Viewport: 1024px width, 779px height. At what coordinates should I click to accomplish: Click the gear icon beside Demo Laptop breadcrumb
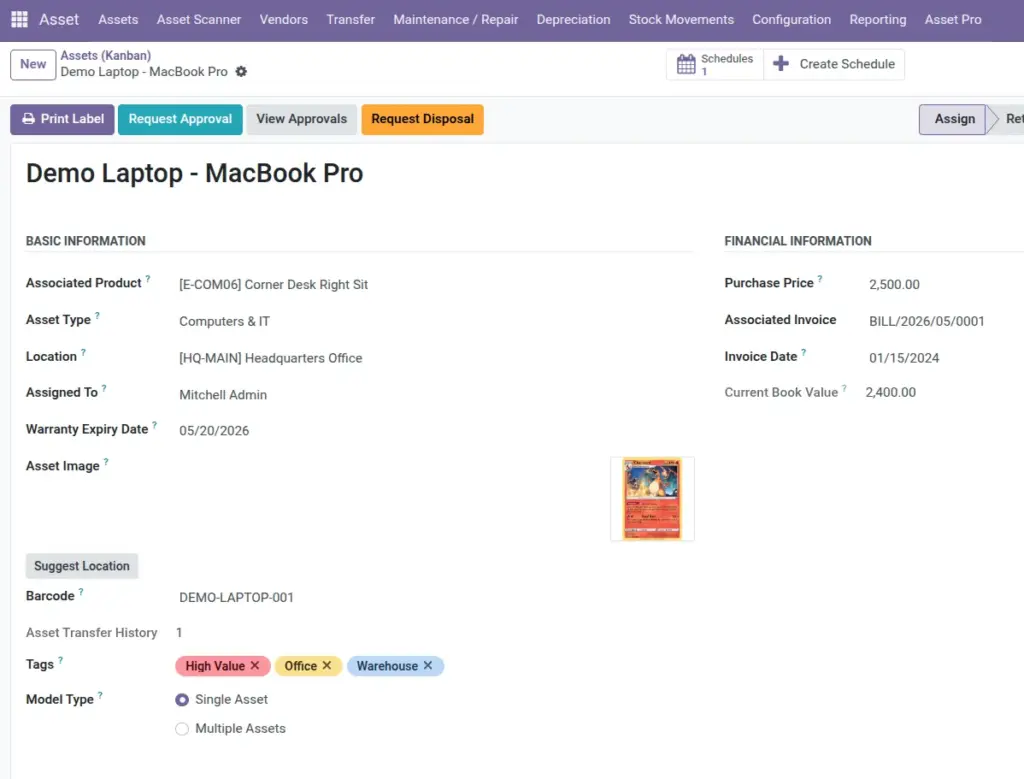click(241, 72)
